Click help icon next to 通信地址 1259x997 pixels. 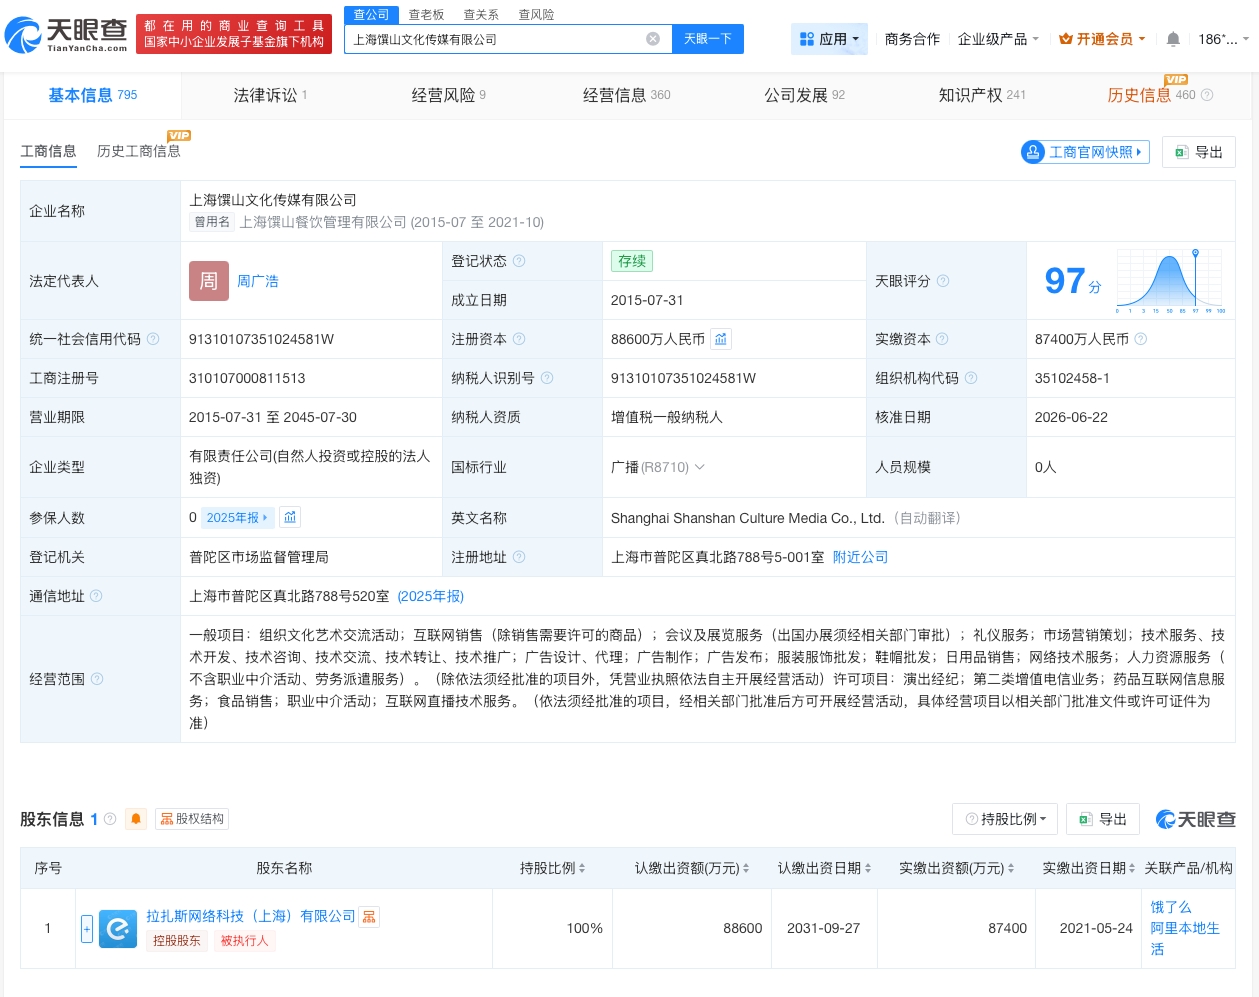pyautogui.click(x=96, y=596)
